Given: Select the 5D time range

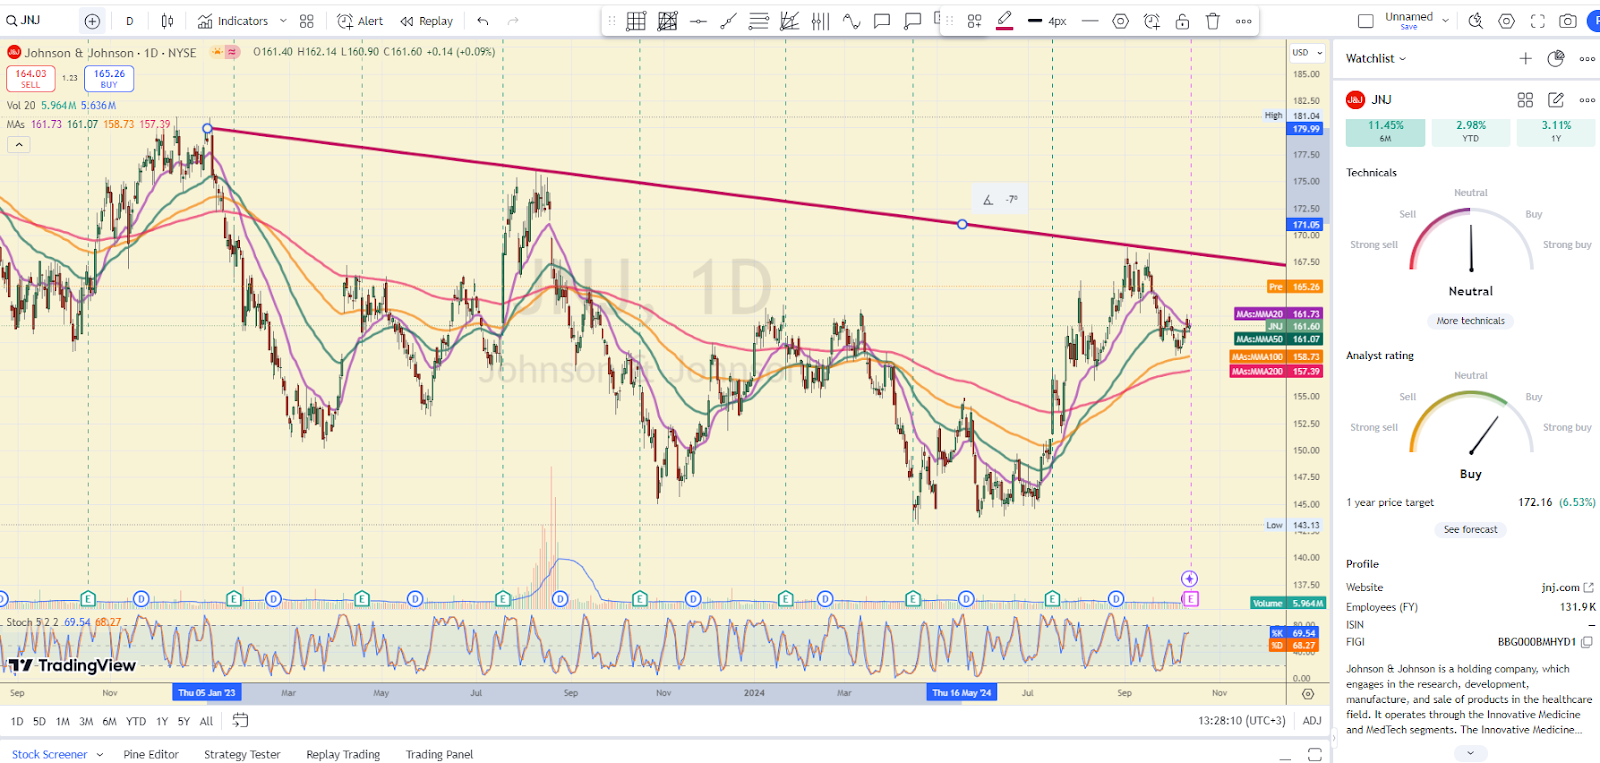Looking at the screenshot, I should click(x=39, y=721).
